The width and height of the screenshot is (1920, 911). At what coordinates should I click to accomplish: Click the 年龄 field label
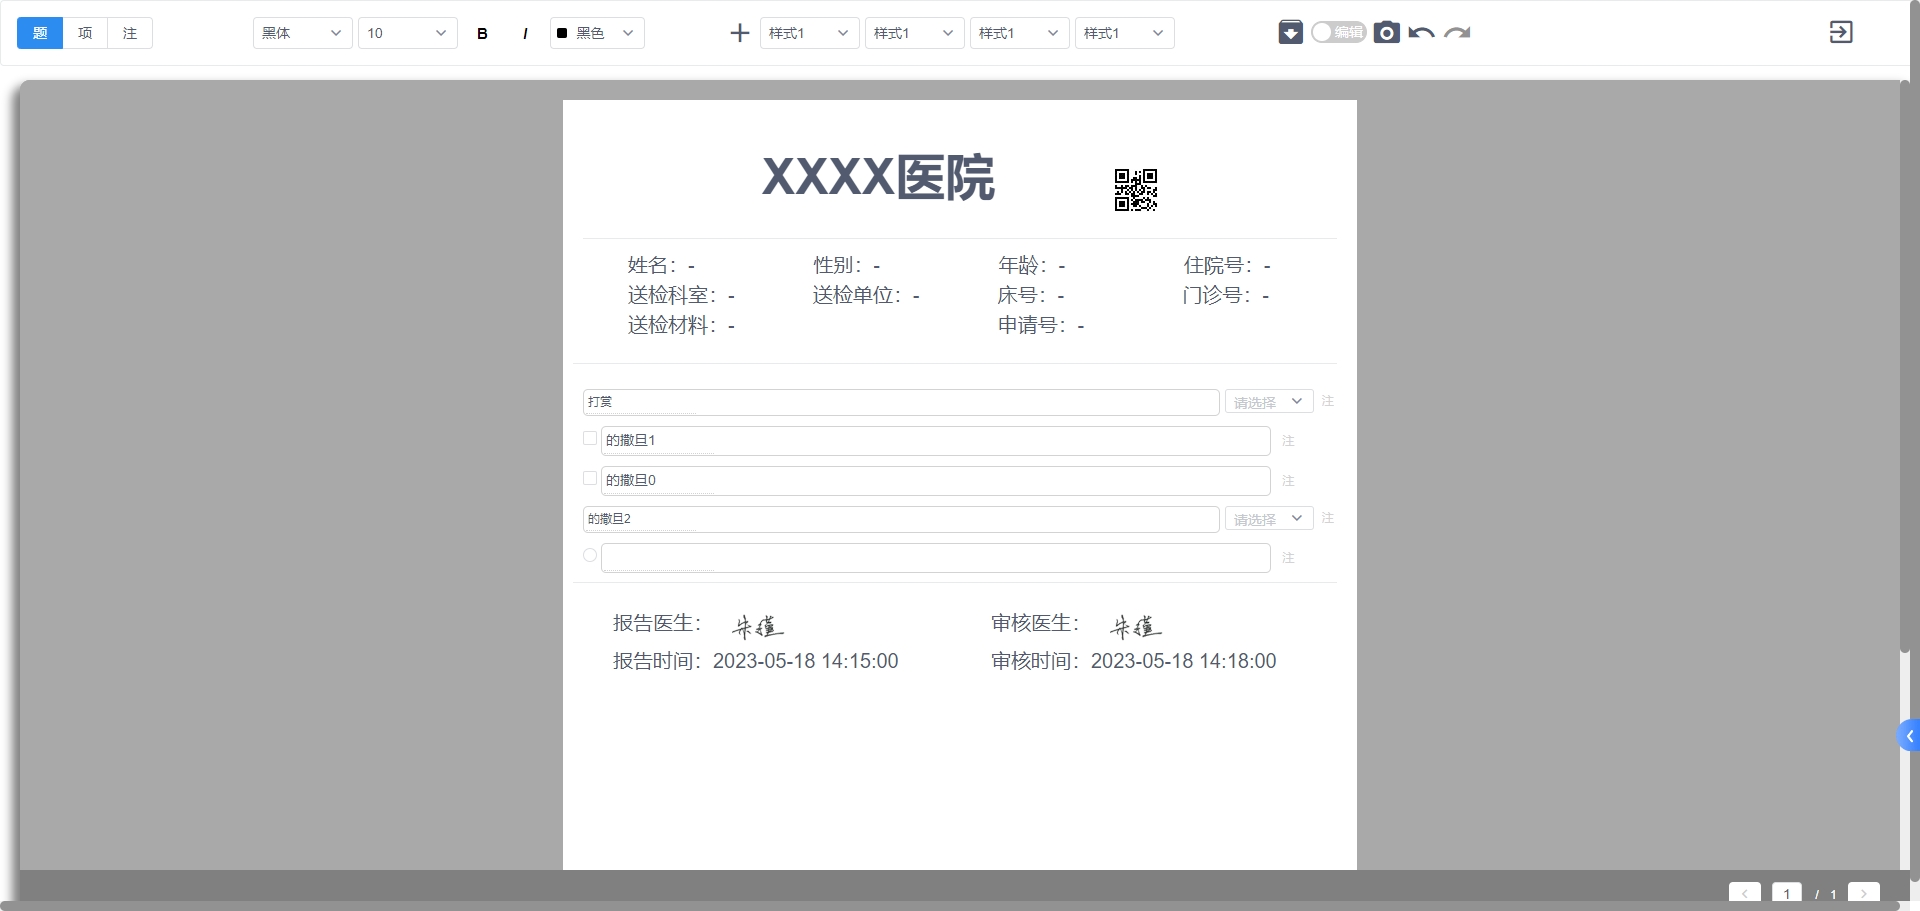(1023, 265)
